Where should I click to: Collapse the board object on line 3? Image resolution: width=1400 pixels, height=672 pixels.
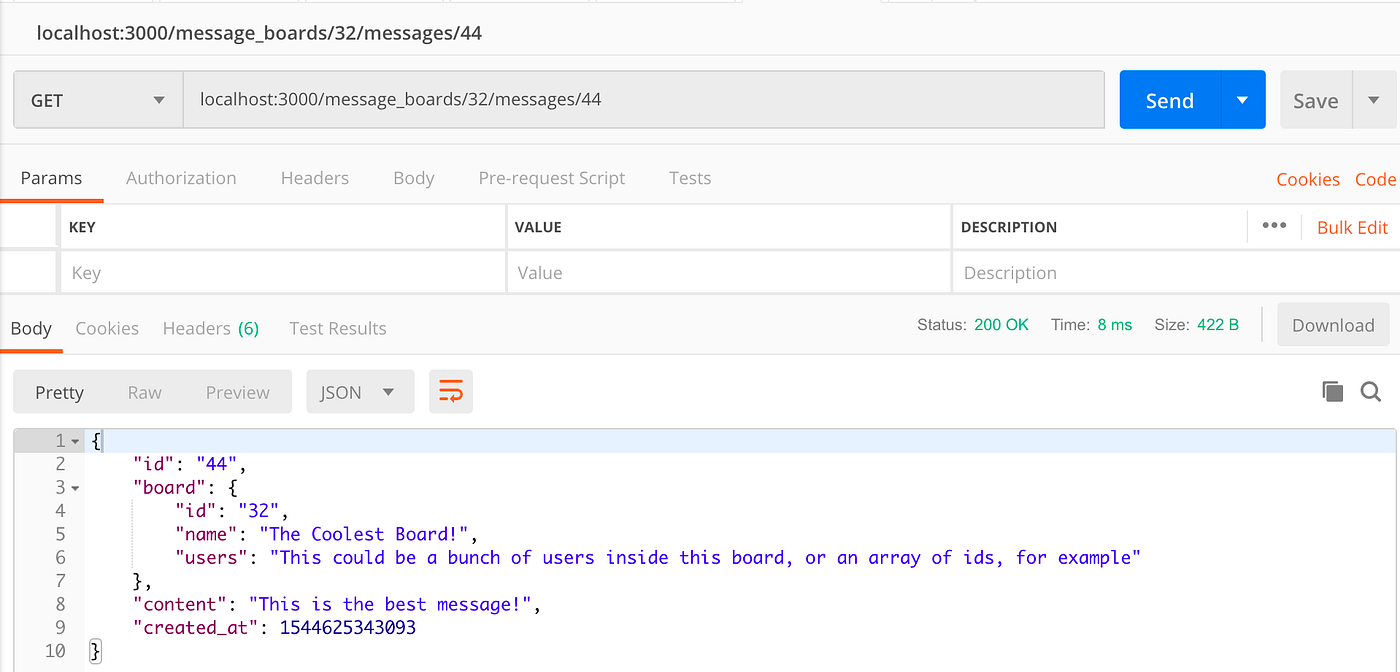[77, 487]
